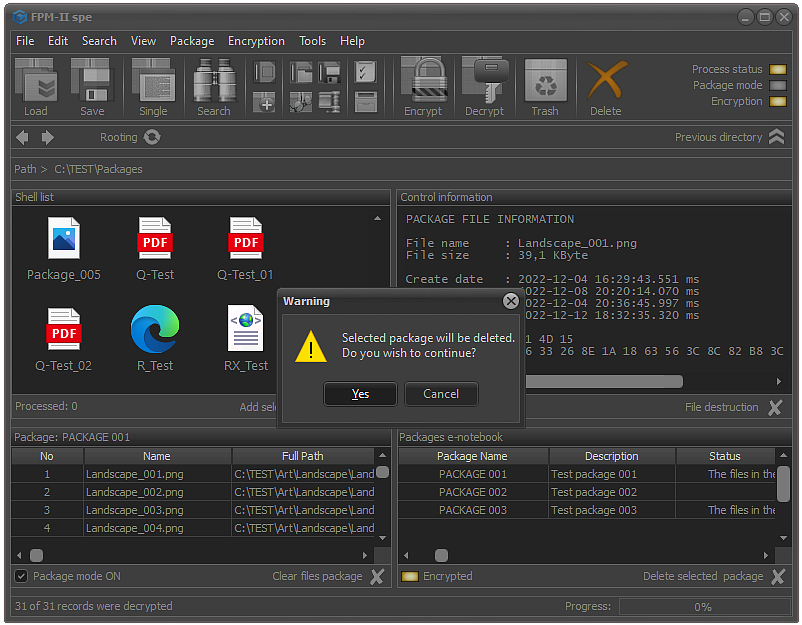Click the compress clamp toolbar icon
The height and width of the screenshot is (625, 802).
click(329, 102)
